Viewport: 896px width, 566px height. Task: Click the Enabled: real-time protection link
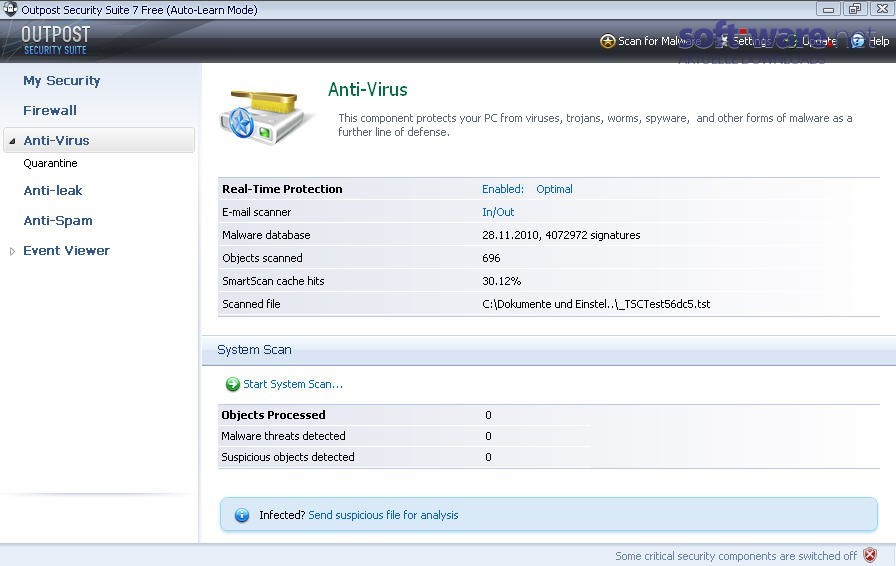coord(503,189)
